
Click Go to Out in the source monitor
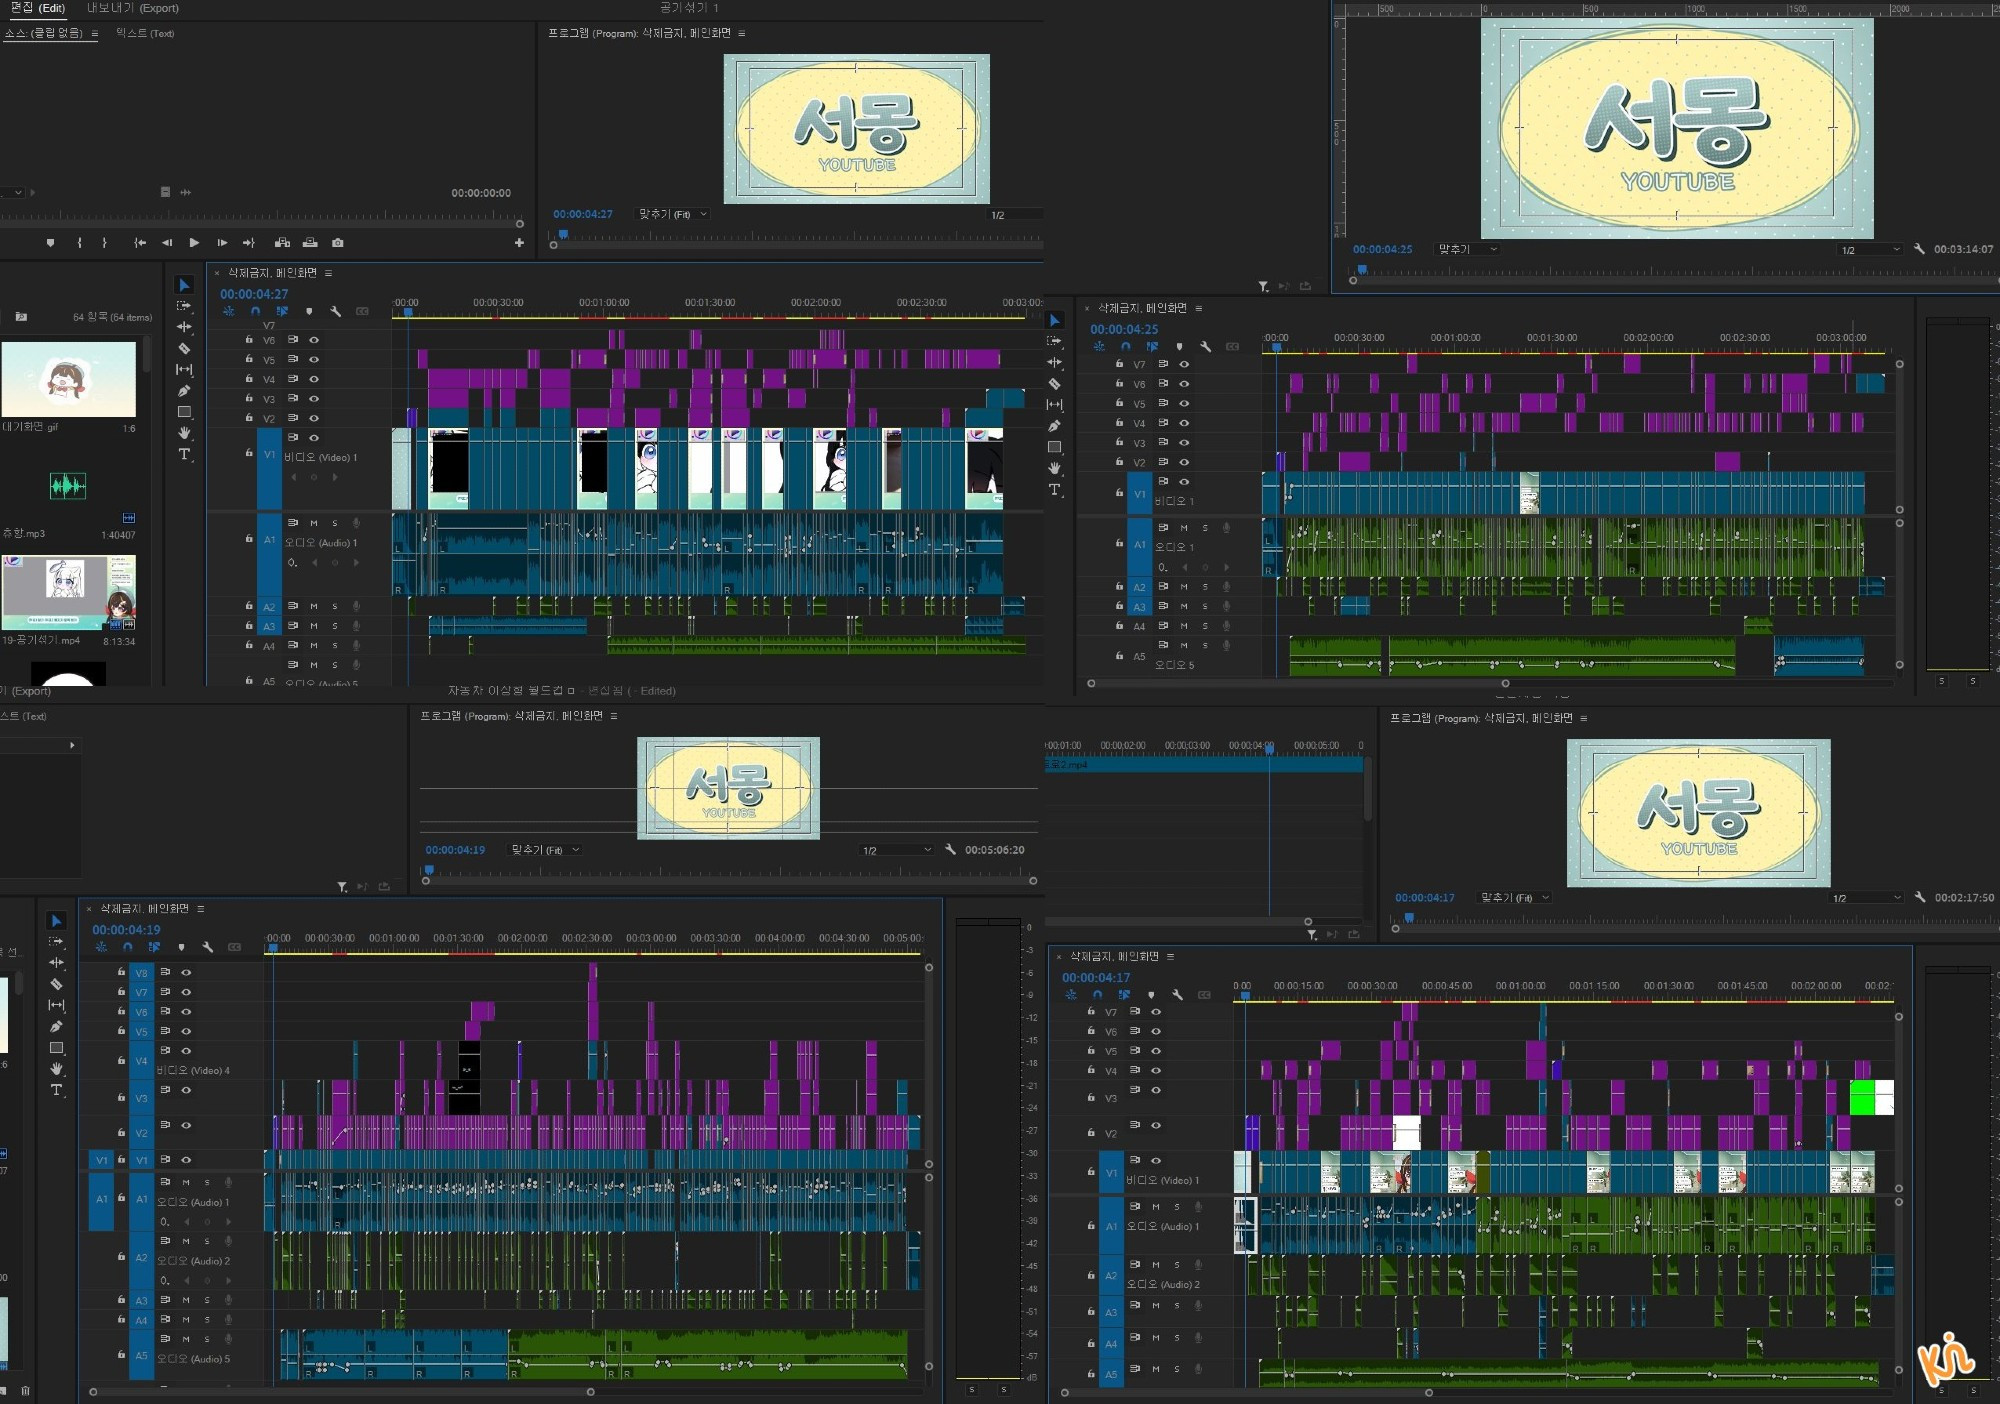point(249,243)
